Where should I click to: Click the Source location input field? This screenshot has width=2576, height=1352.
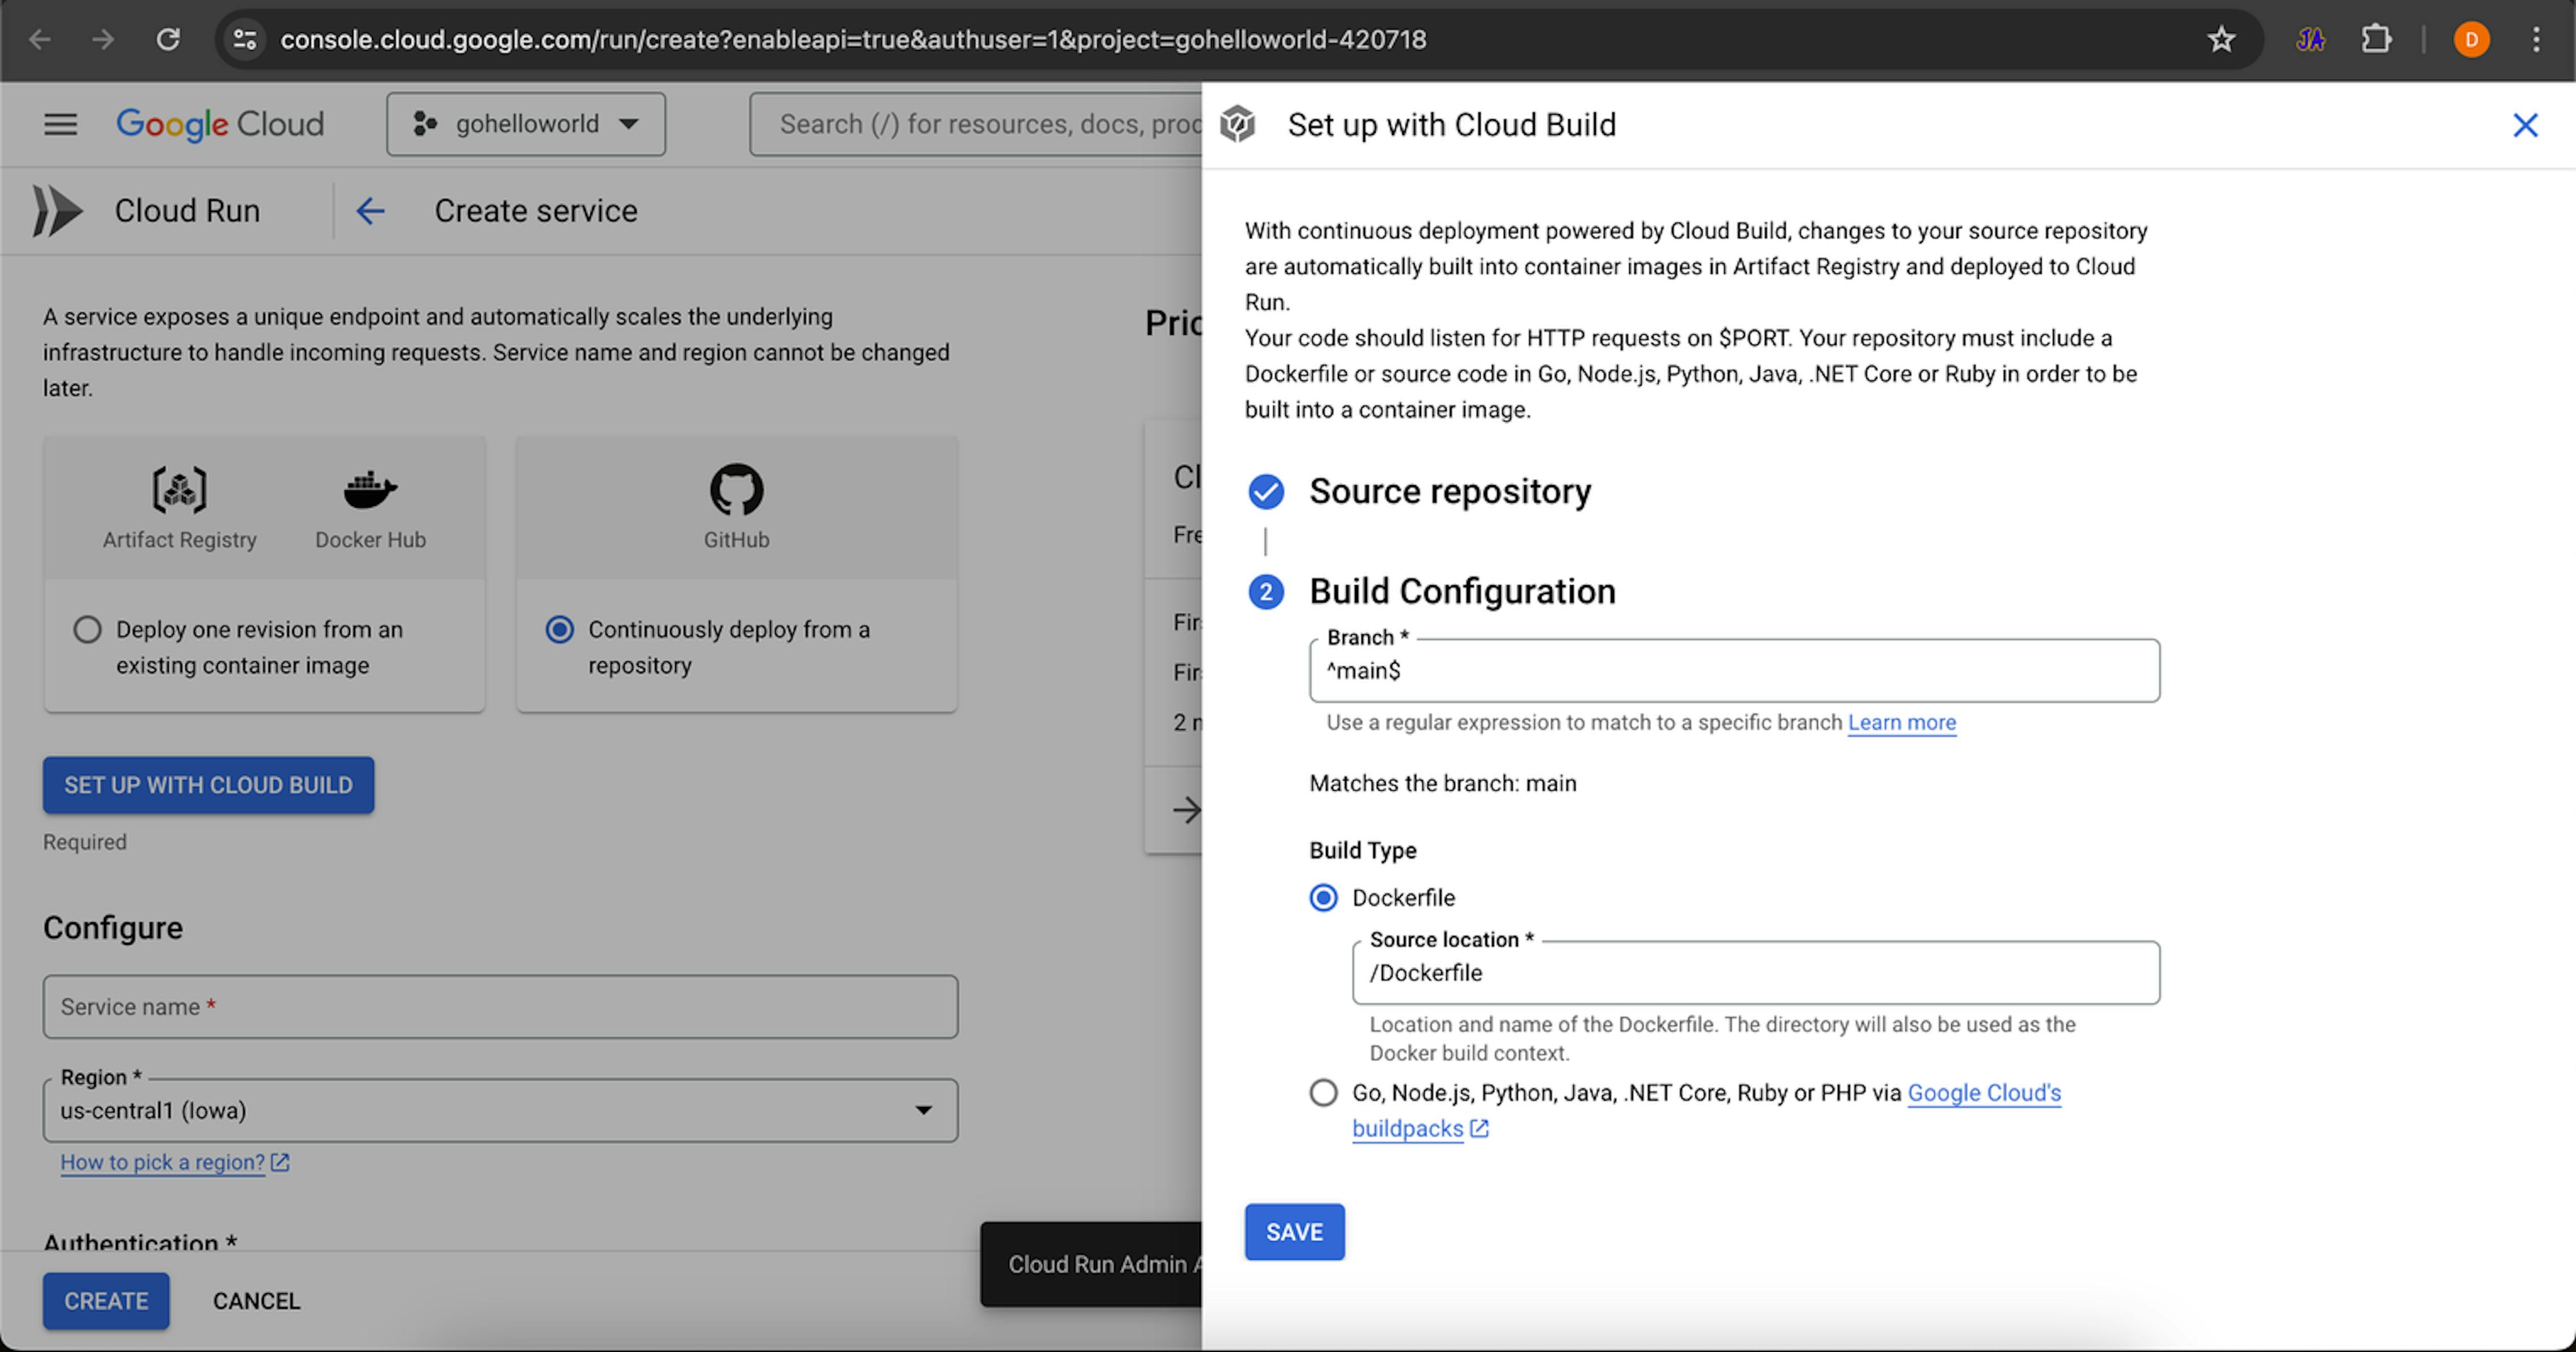click(1755, 973)
